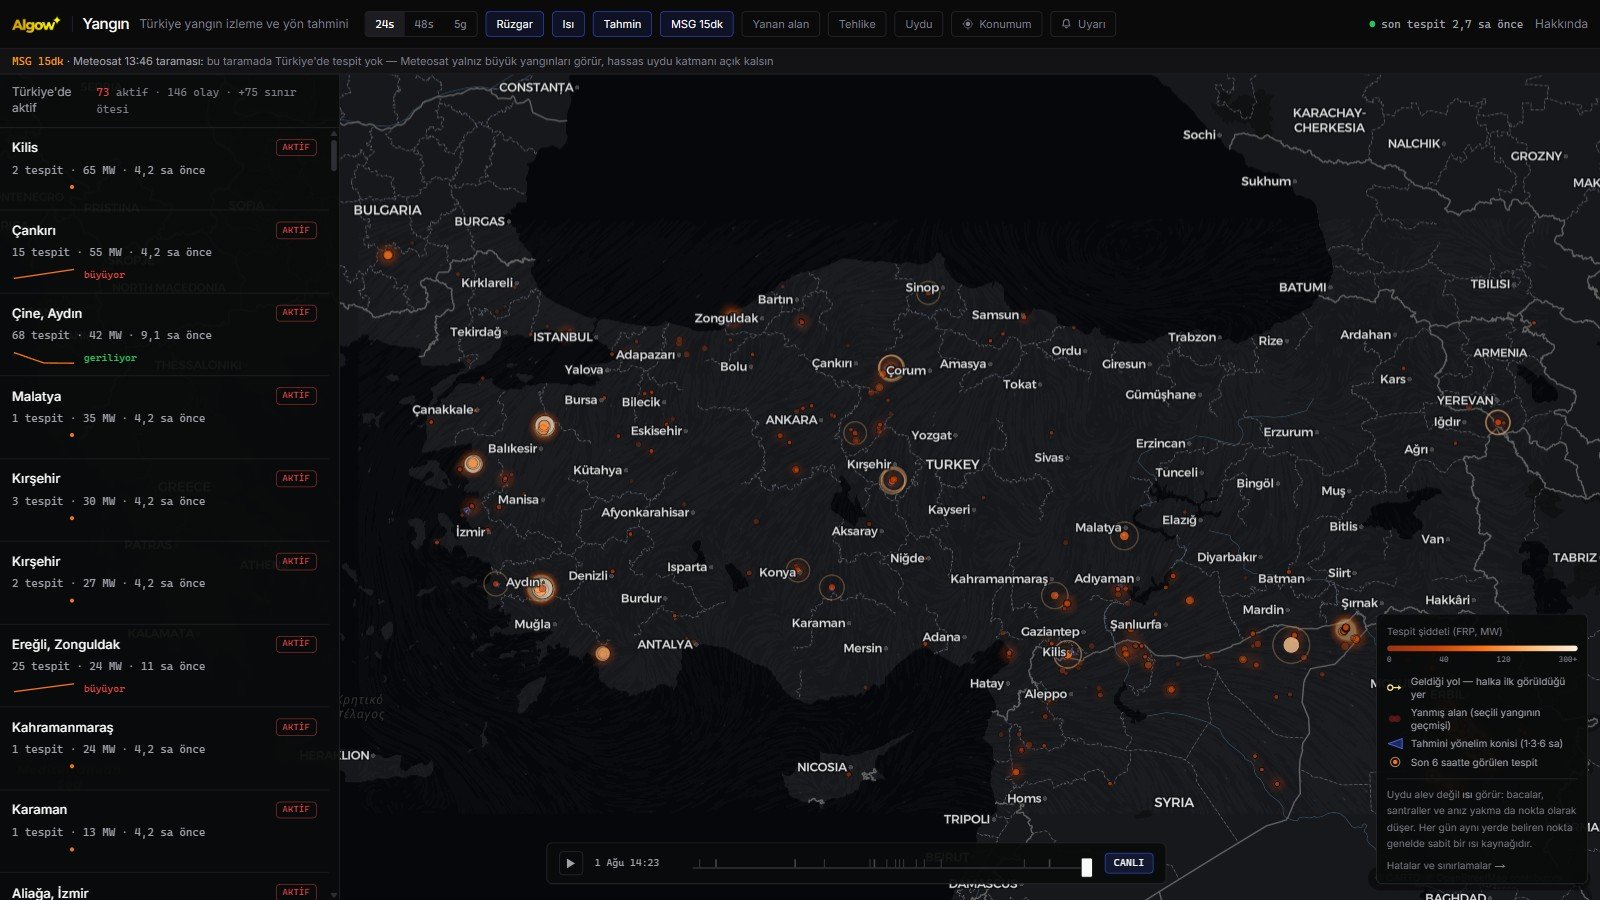The width and height of the screenshot is (1600, 900).
Task: Click the Yangın app title
Action: [106, 24]
